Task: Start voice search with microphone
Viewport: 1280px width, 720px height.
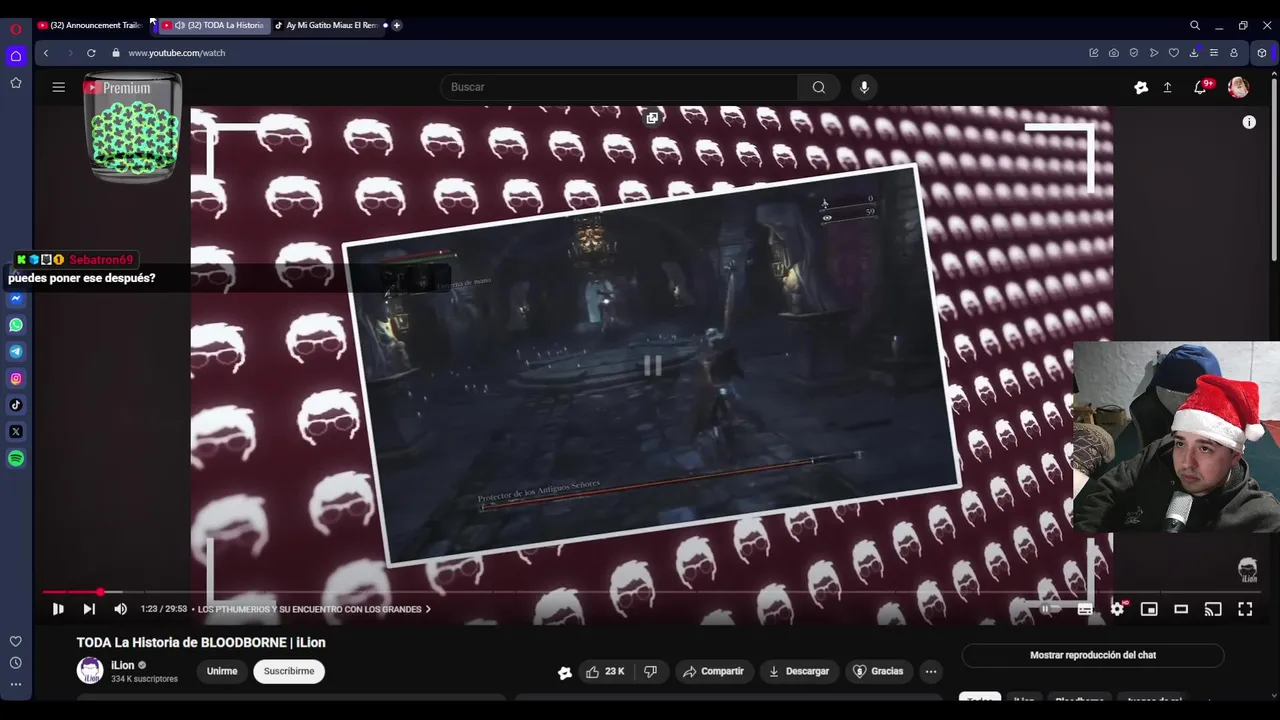Action: point(865,87)
